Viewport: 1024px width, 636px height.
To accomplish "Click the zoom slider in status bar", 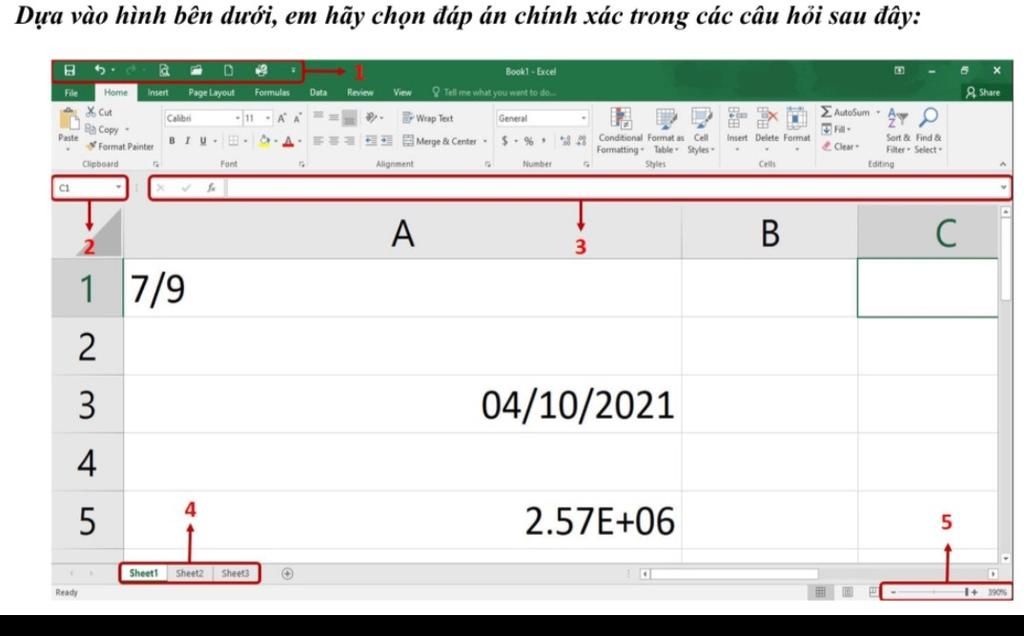I will point(934,592).
